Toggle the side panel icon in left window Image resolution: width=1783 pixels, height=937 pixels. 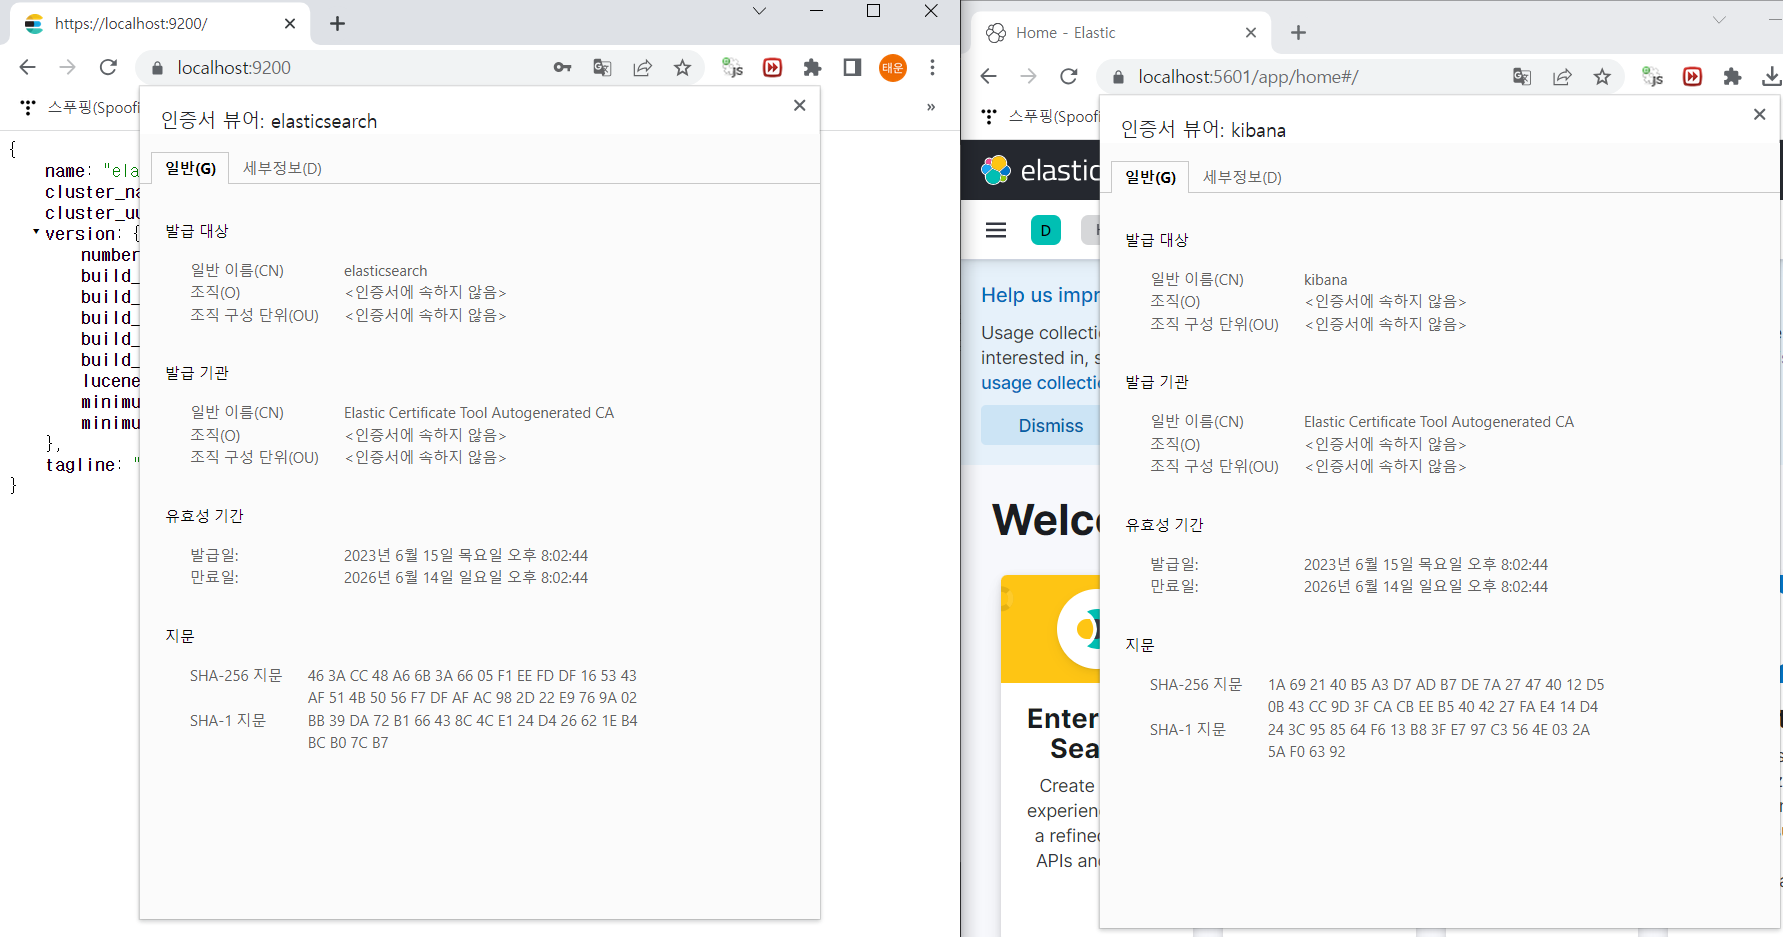coord(852,67)
